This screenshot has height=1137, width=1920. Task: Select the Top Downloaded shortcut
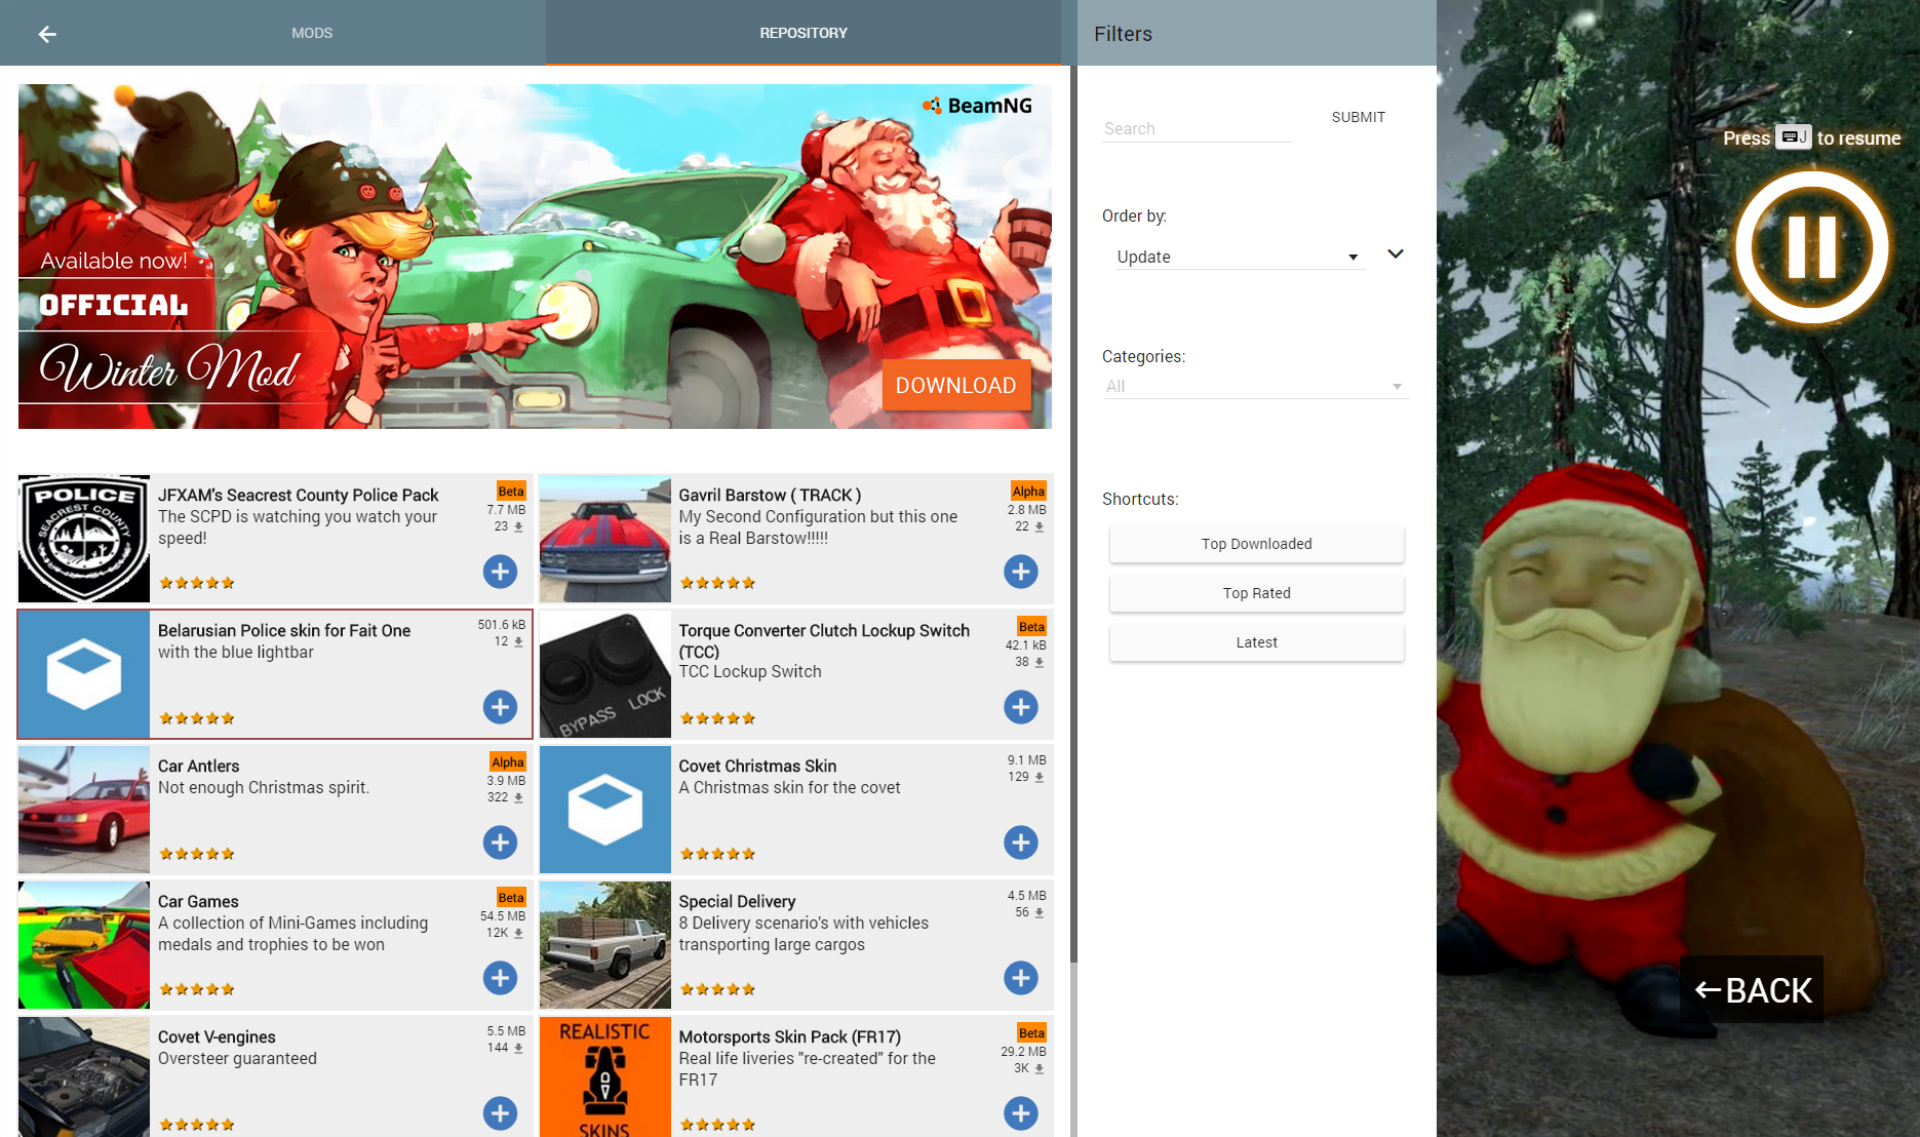click(1256, 544)
